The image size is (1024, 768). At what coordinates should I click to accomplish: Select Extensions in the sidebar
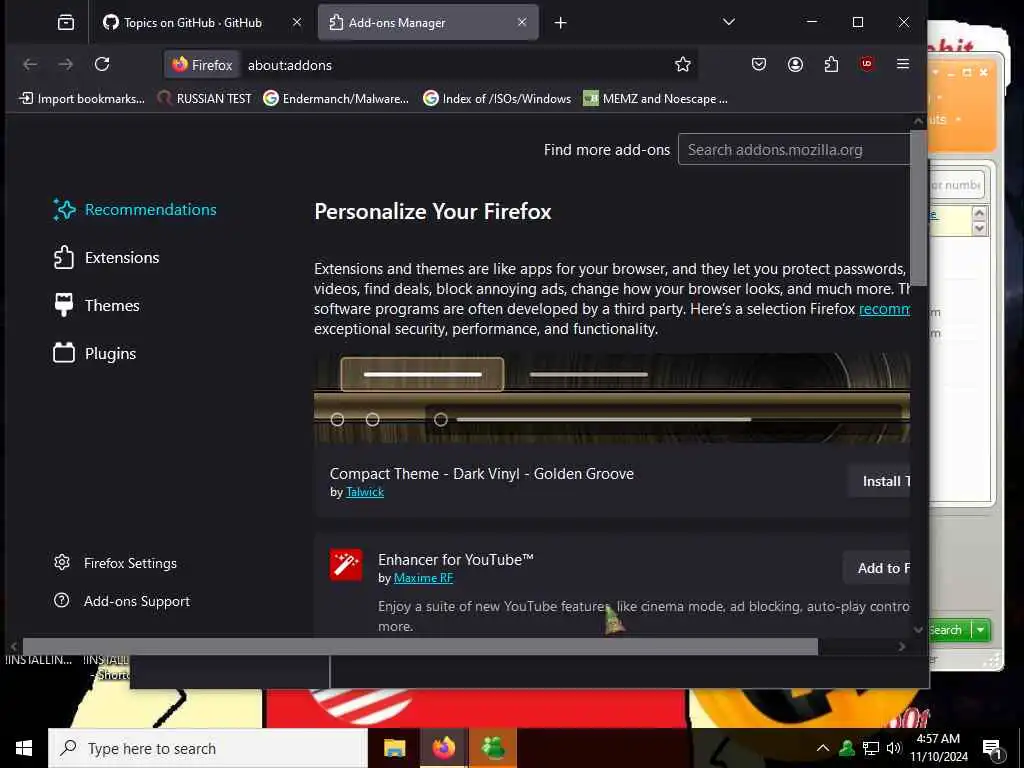click(x=106, y=257)
